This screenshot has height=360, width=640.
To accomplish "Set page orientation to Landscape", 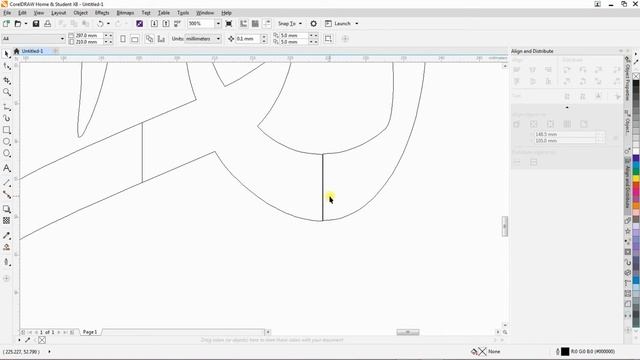I will [x=135, y=39].
